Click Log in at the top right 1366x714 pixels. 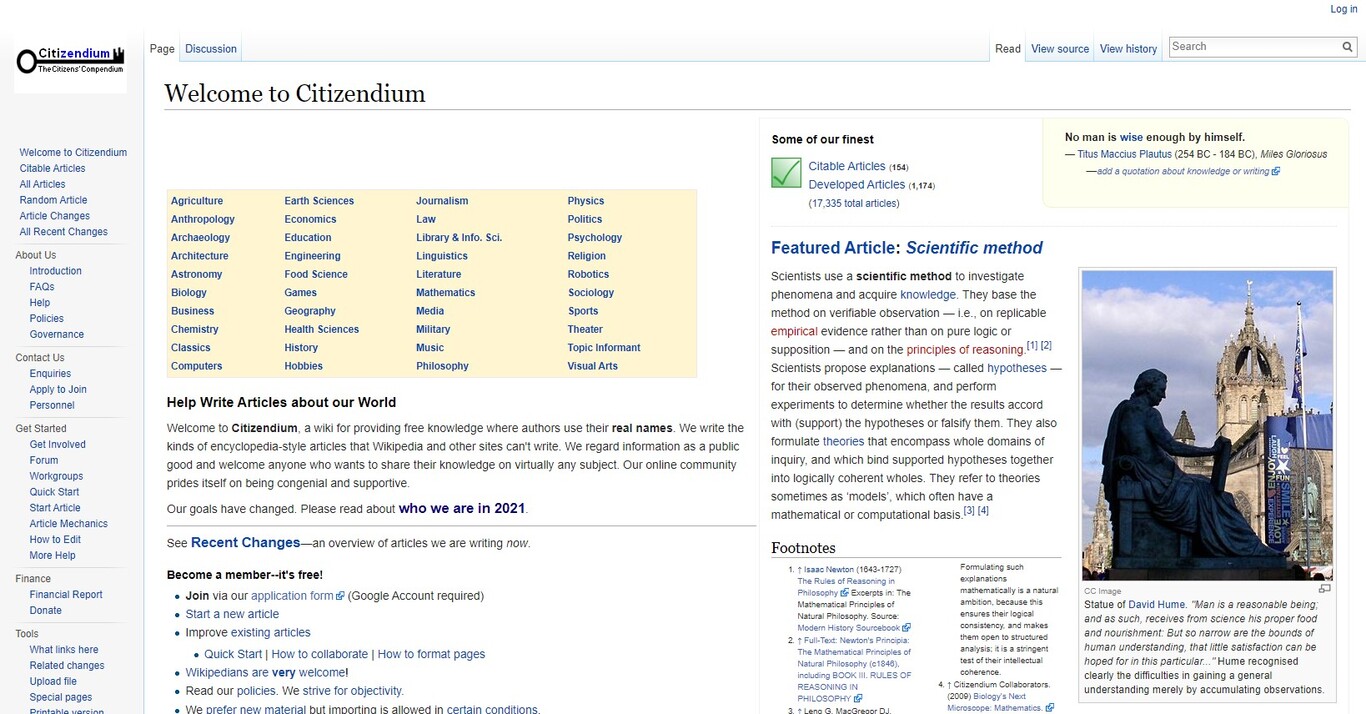pos(1343,9)
